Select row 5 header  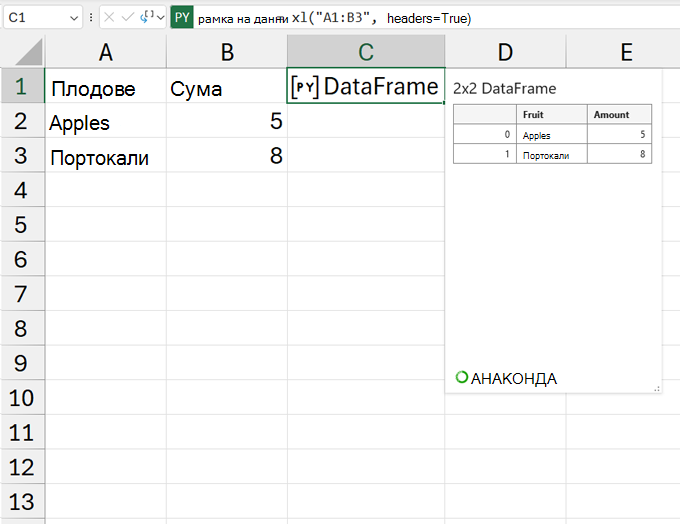[22, 224]
